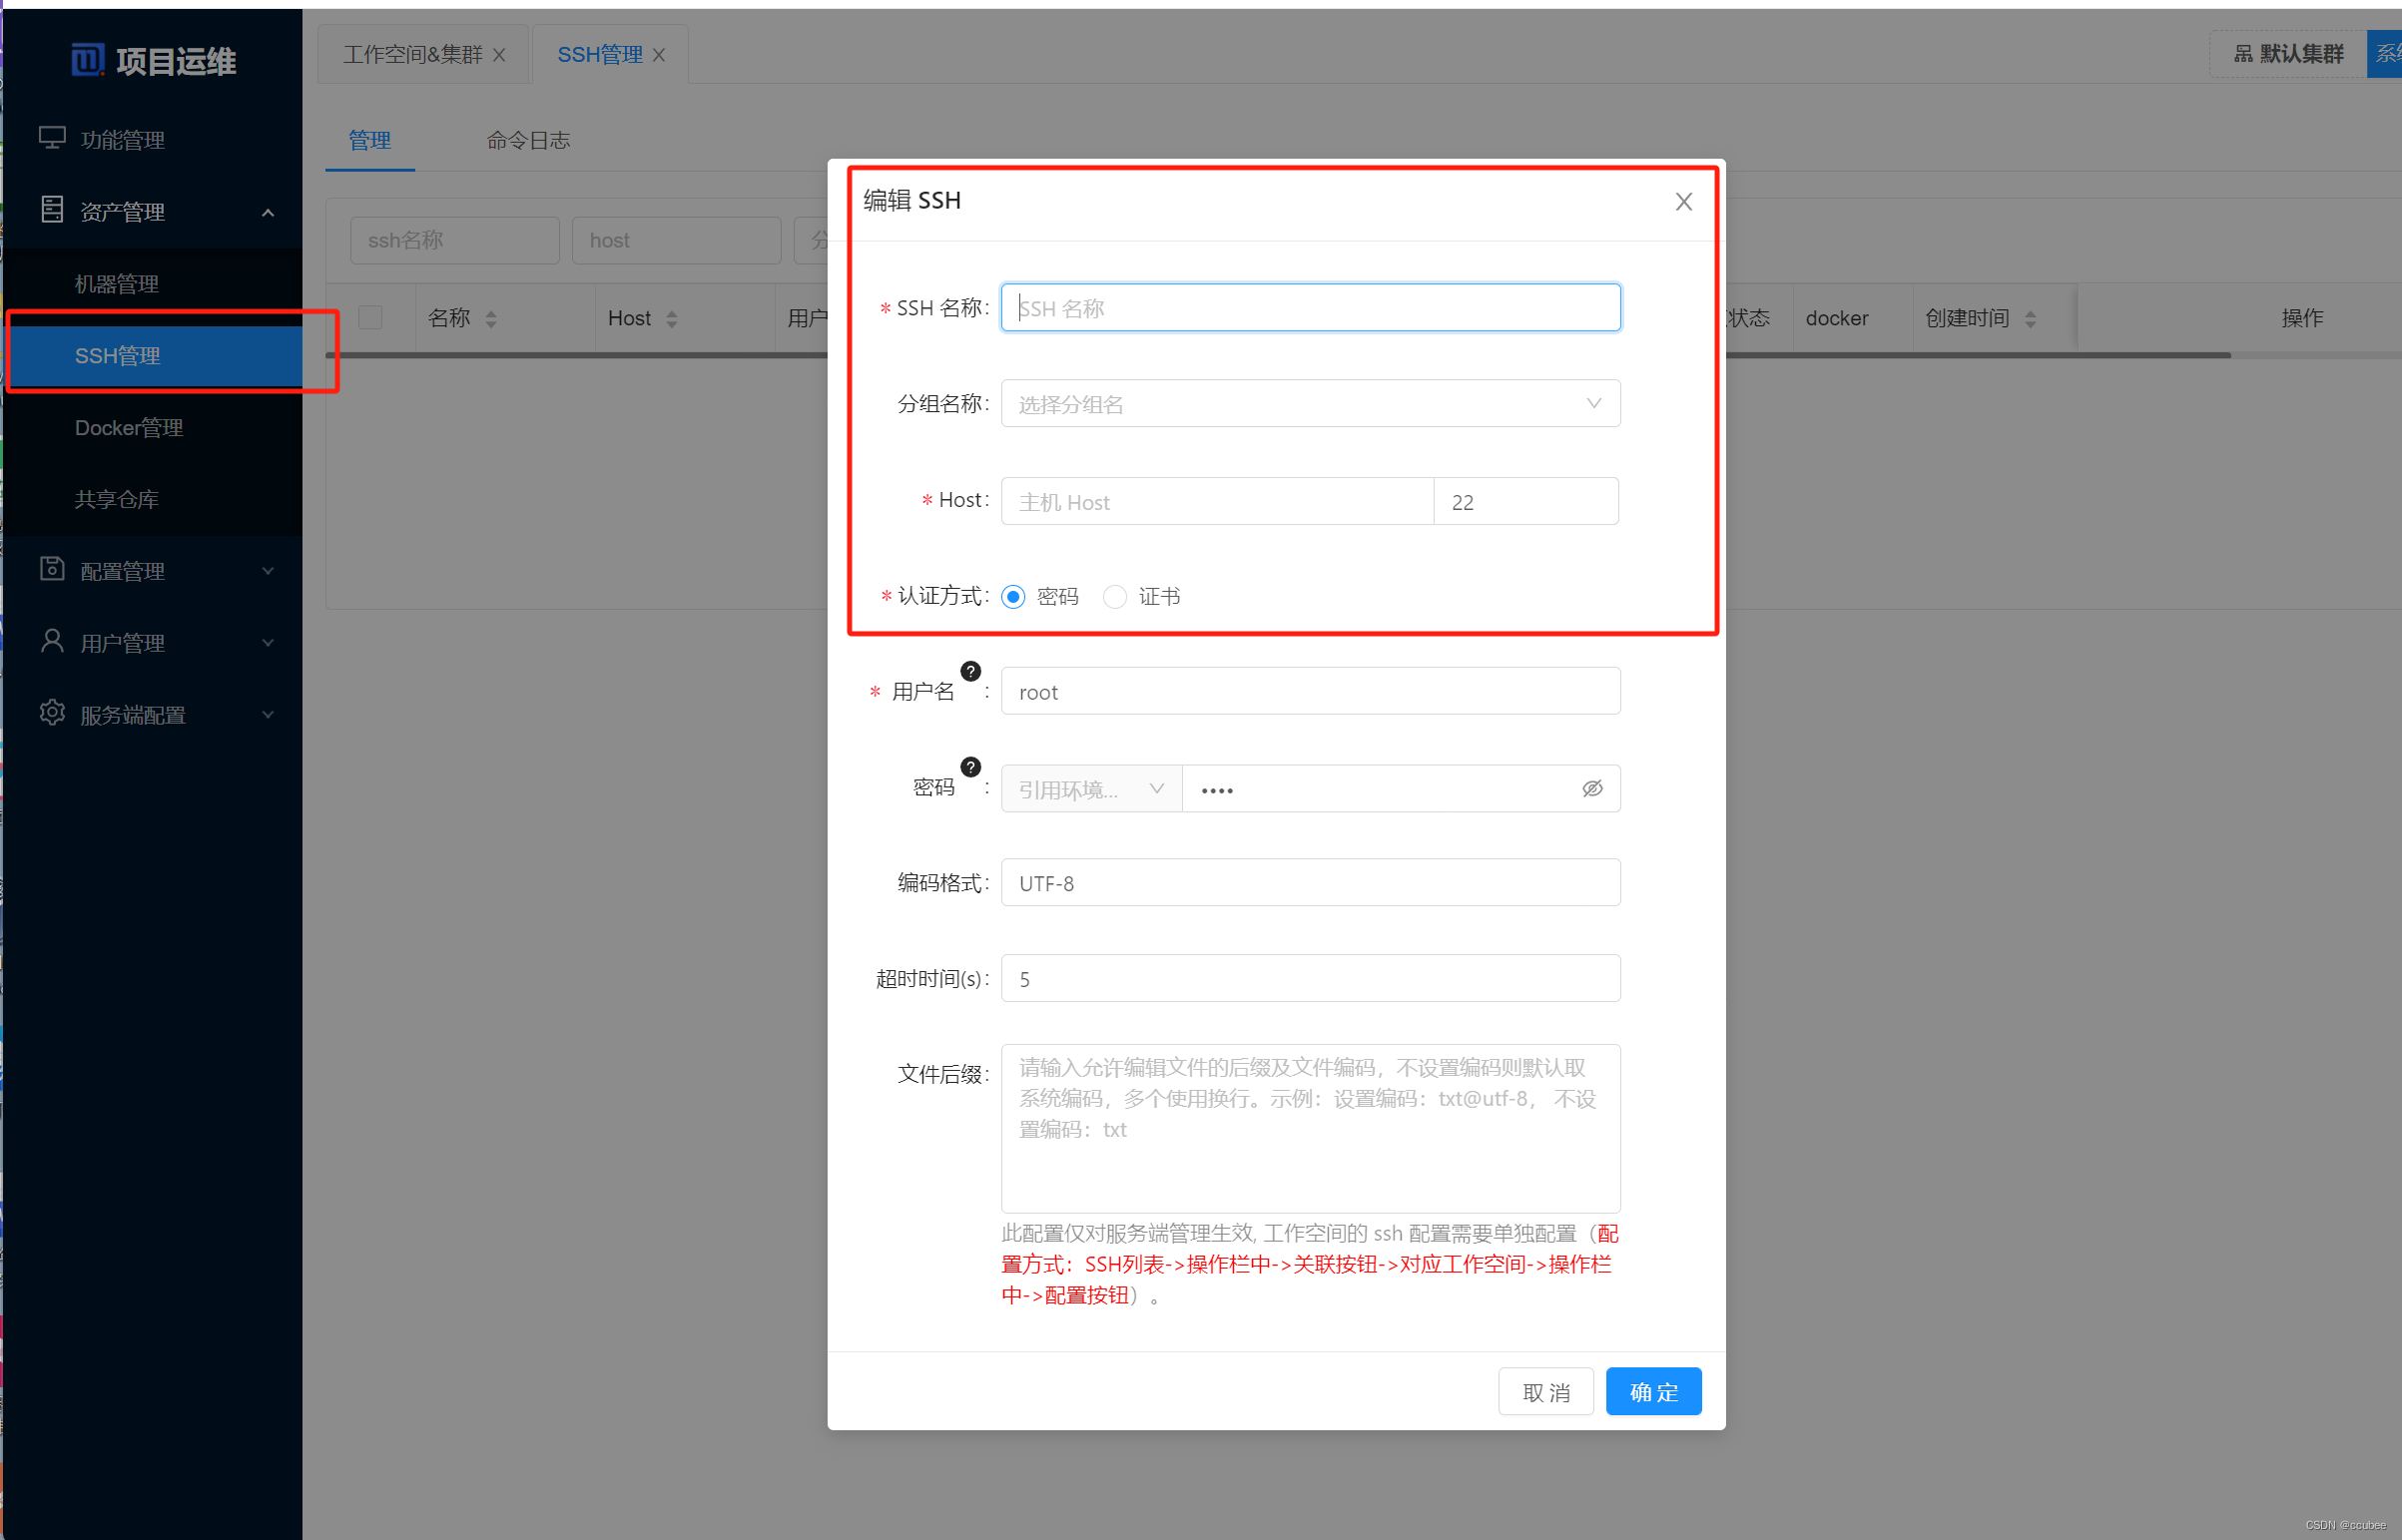Click the 操作 column header
This screenshot has width=2402, height=1540.
pyautogui.click(x=2301, y=318)
